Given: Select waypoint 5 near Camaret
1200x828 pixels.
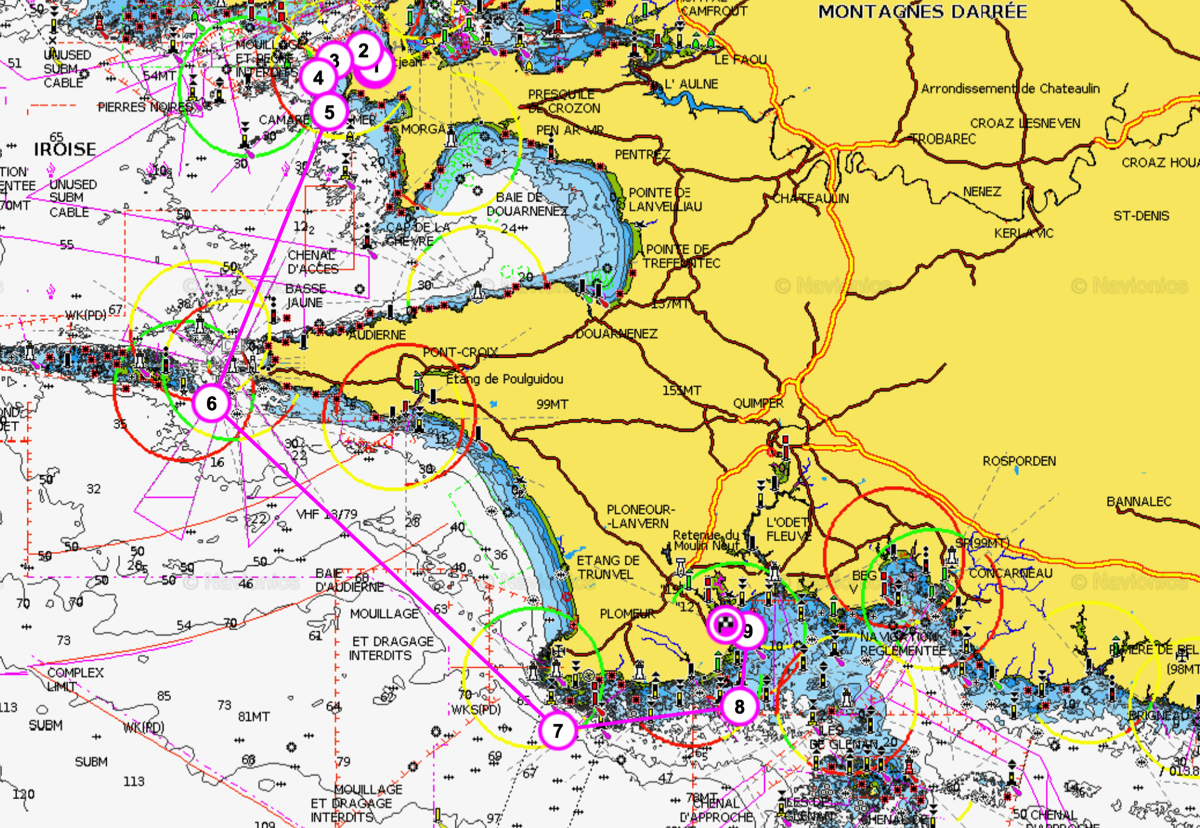Looking at the screenshot, I should point(329,111).
